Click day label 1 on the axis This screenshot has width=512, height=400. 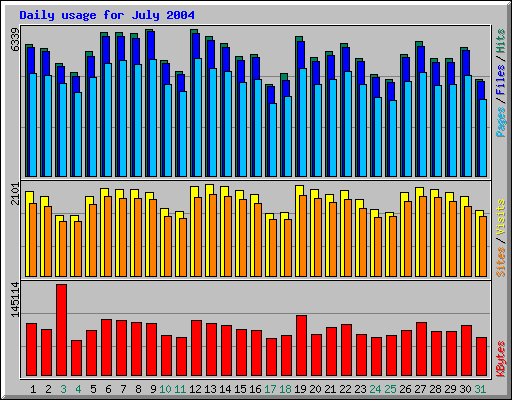point(33,389)
